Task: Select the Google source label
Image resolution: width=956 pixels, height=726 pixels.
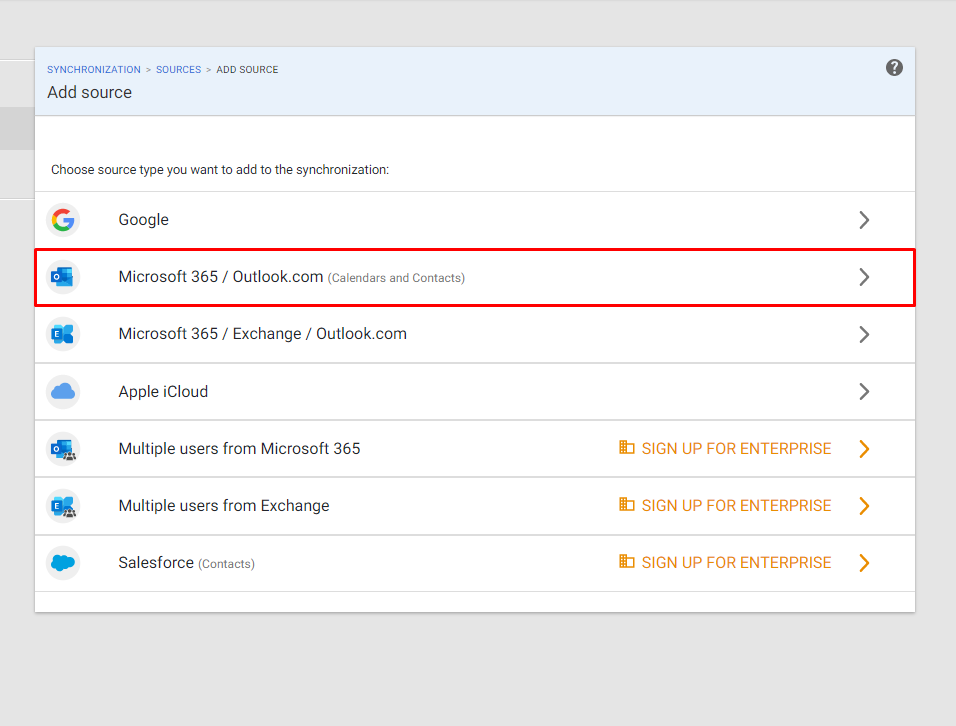Action: point(143,219)
